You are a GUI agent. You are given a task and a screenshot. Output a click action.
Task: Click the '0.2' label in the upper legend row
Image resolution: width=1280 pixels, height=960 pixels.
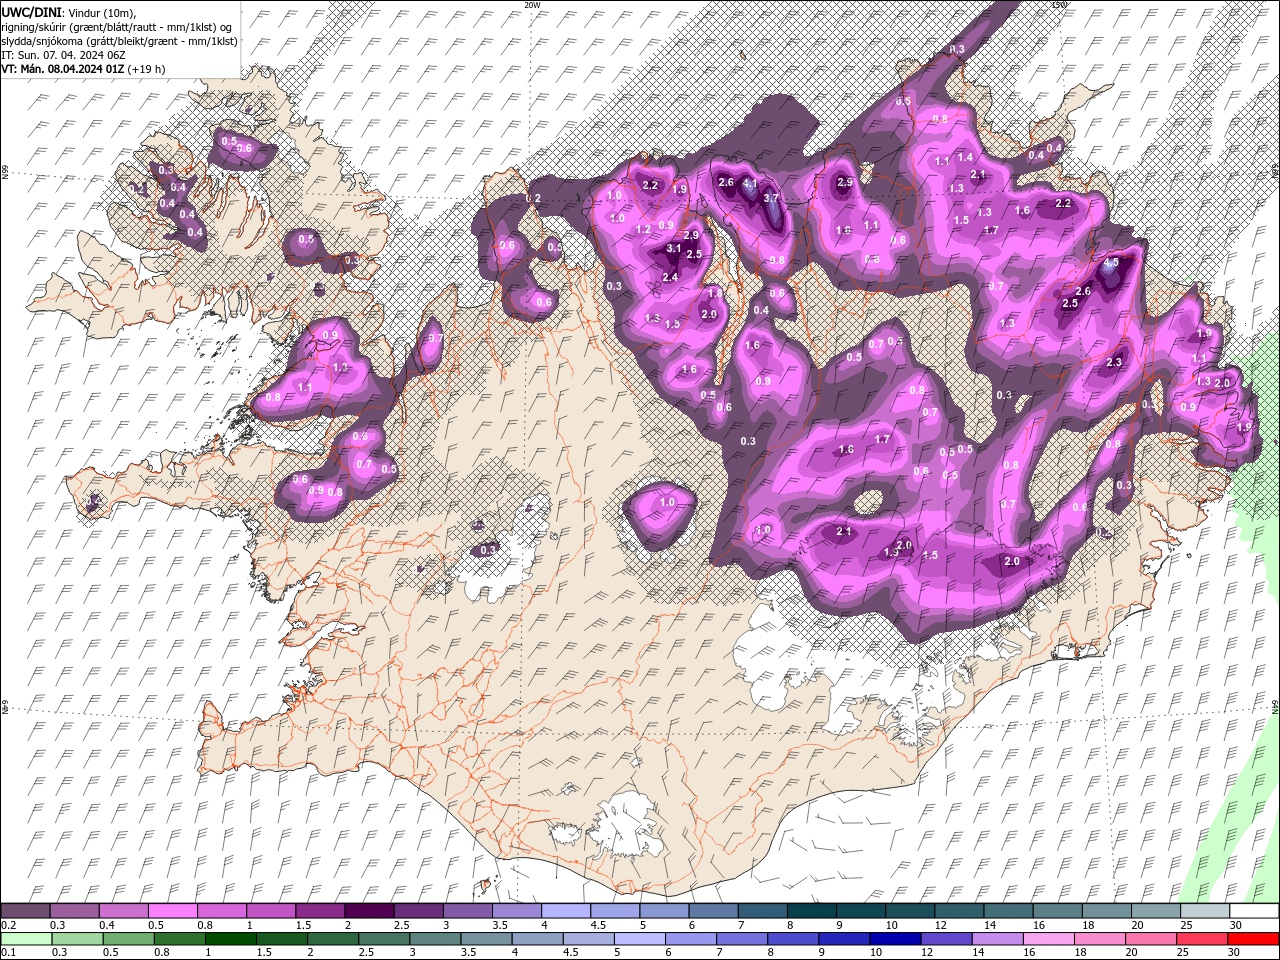click(8, 925)
